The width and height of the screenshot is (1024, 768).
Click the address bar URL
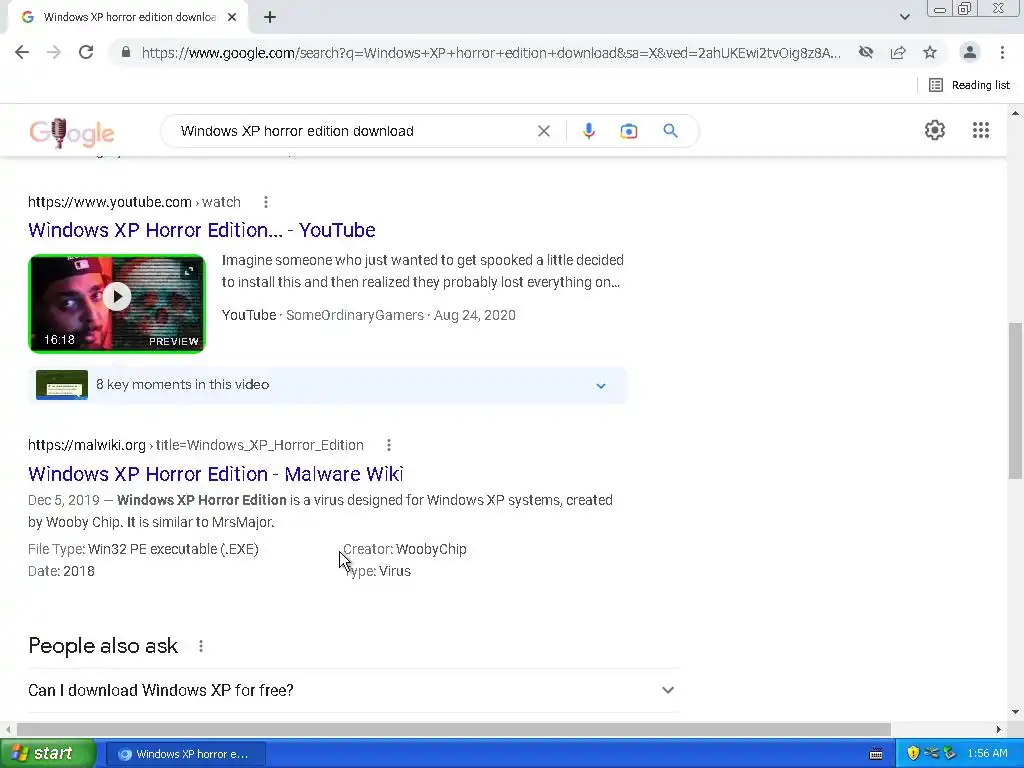pos(491,53)
